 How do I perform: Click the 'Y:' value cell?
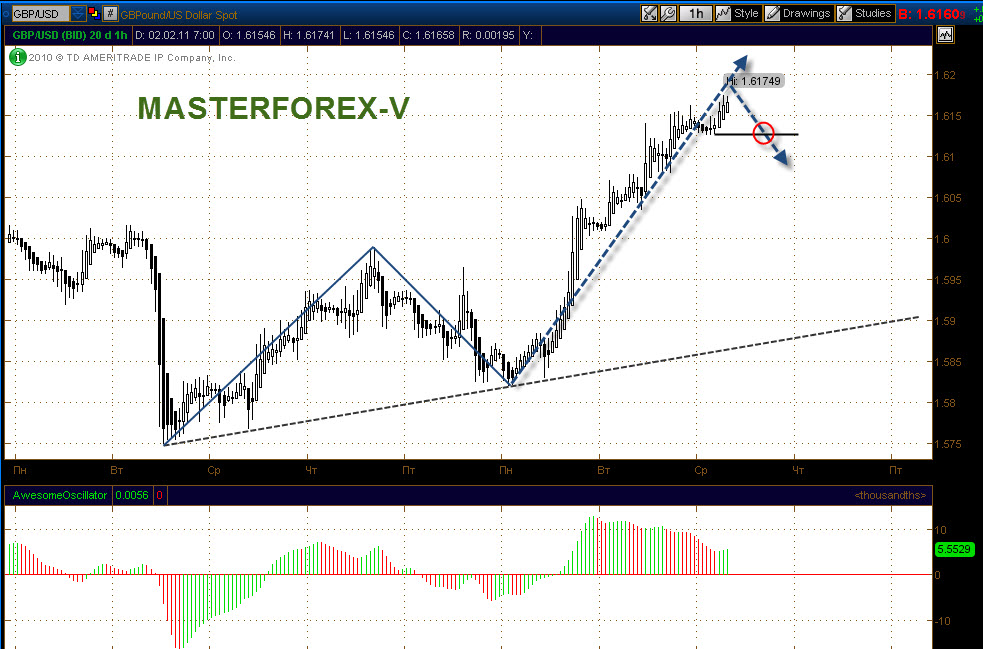click(x=530, y=35)
